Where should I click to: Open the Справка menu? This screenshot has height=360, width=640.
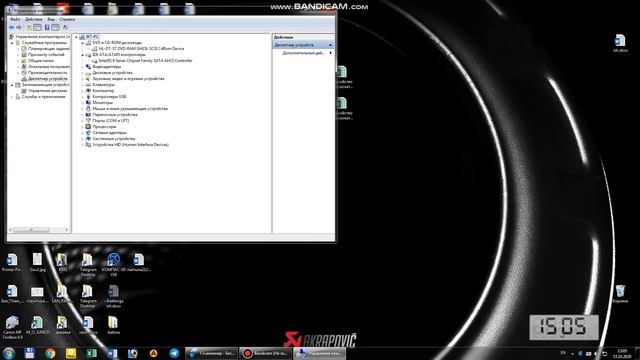click(67, 19)
